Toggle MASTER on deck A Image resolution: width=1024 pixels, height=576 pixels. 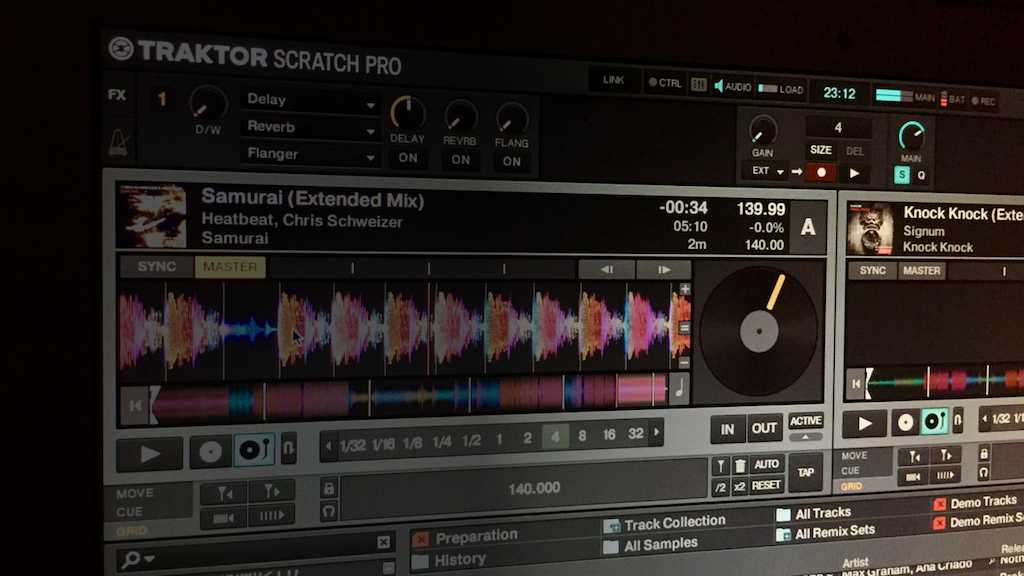pos(230,267)
